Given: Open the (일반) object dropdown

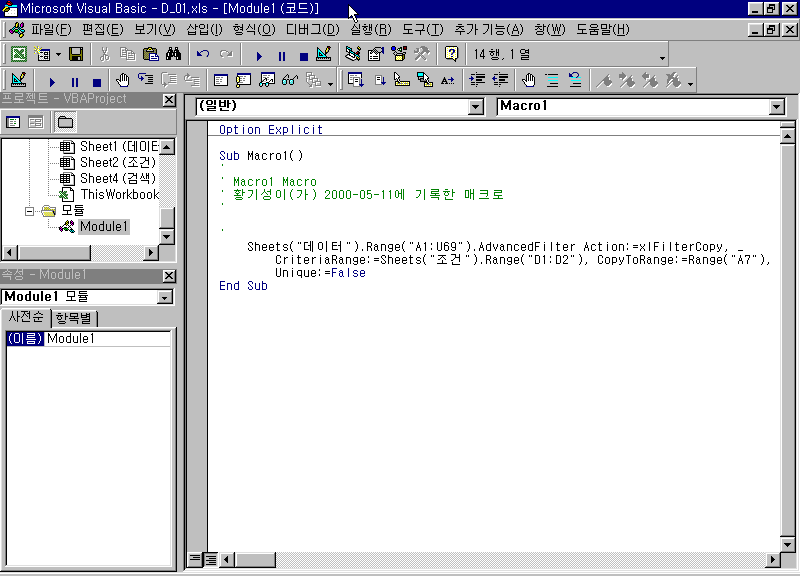Looking at the screenshot, I should pyautogui.click(x=476, y=107).
